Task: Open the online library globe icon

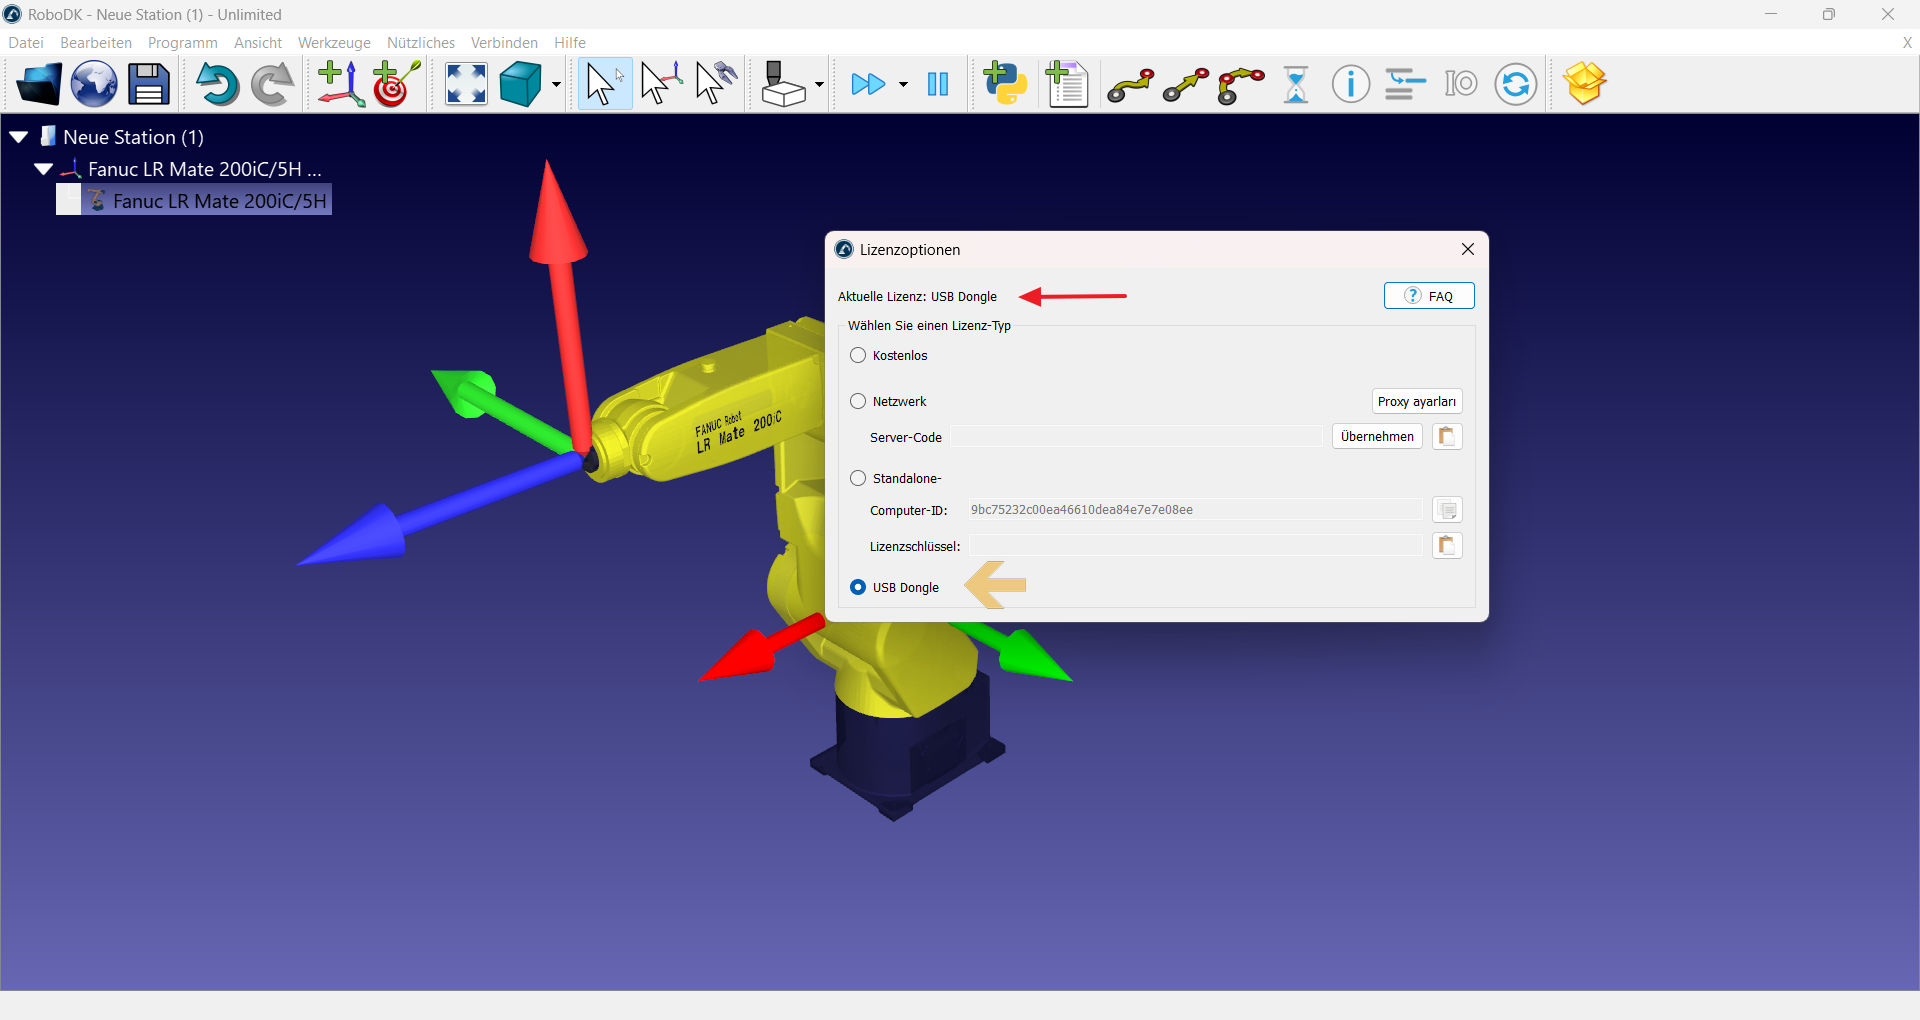Action: click(x=94, y=84)
